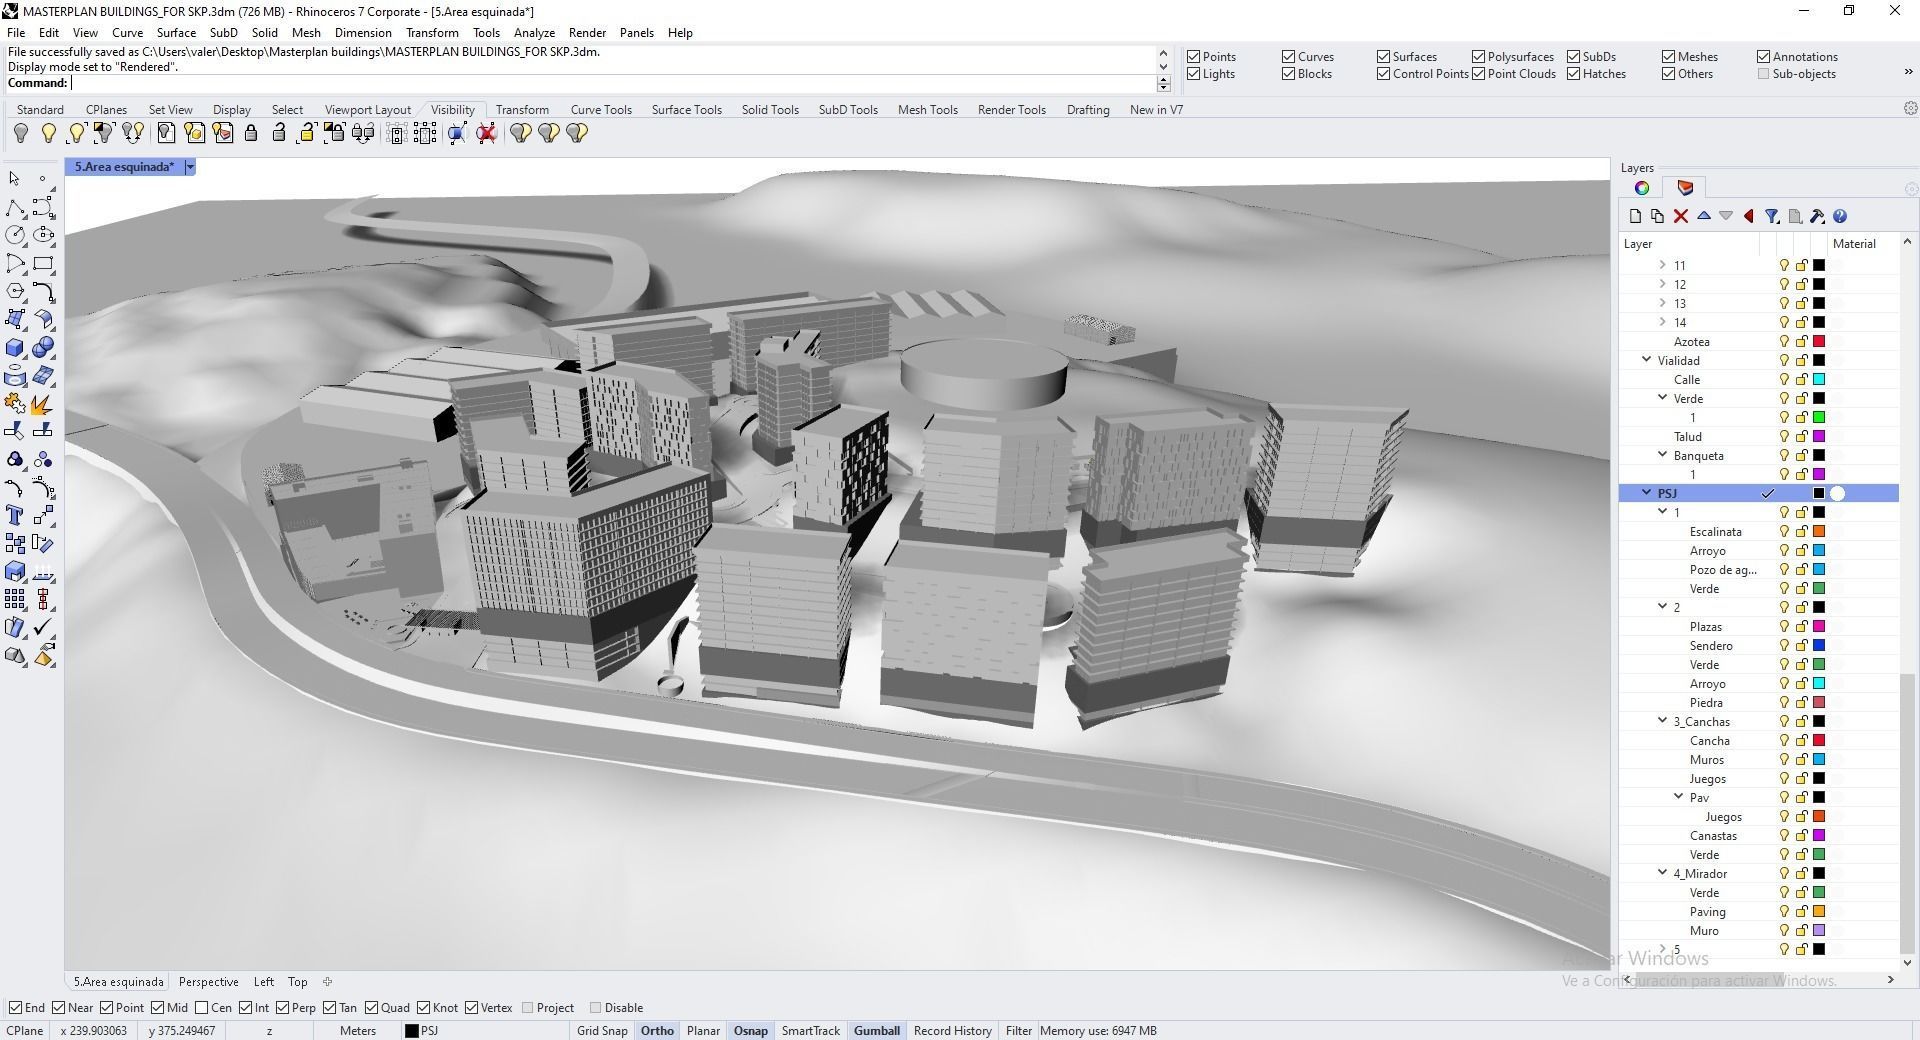
Task: Toggle the End osnap checkbox
Action: [15, 1008]
